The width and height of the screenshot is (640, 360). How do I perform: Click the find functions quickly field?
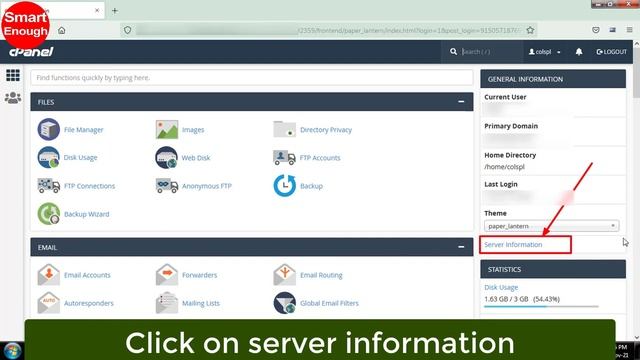pyautogui.click(x=252, y=78)
